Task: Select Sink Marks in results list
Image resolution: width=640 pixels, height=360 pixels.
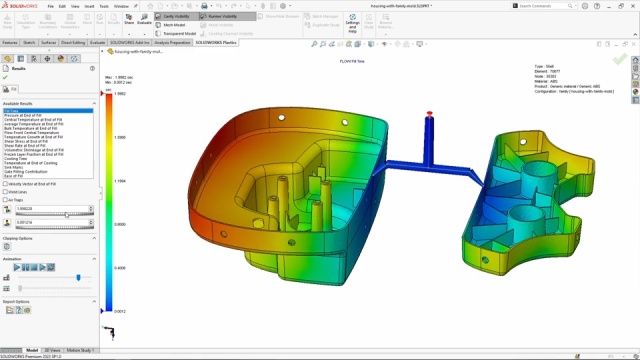Action: (x=14, y=167)
